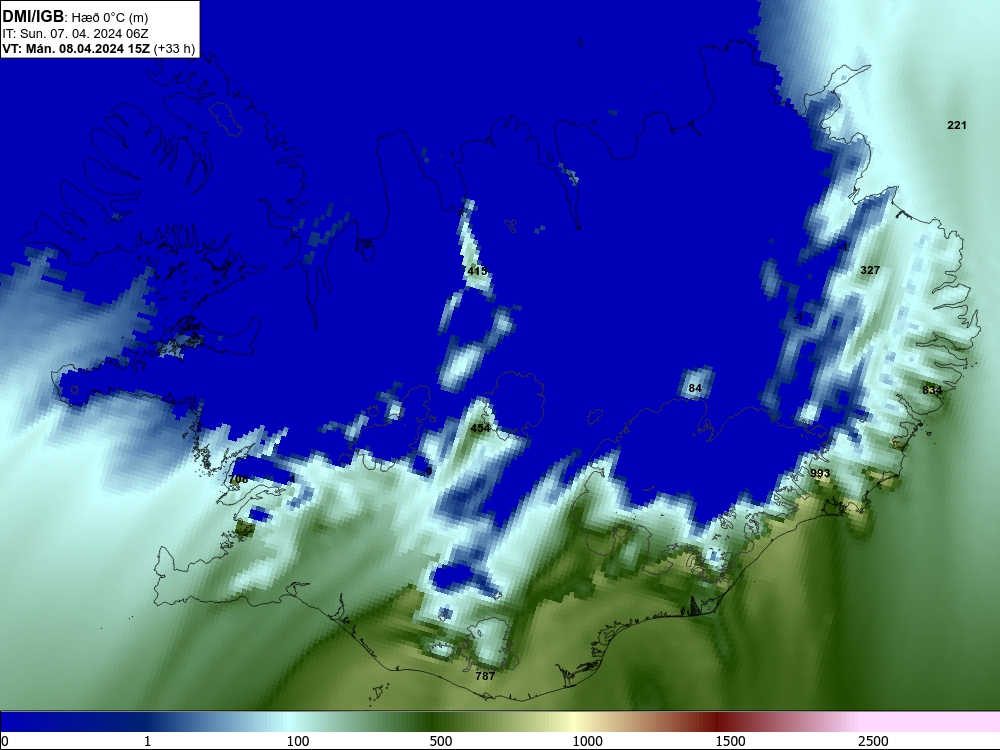
Task: Click the pale yellow 1000 m color on the scale
Action: point(574,722)
